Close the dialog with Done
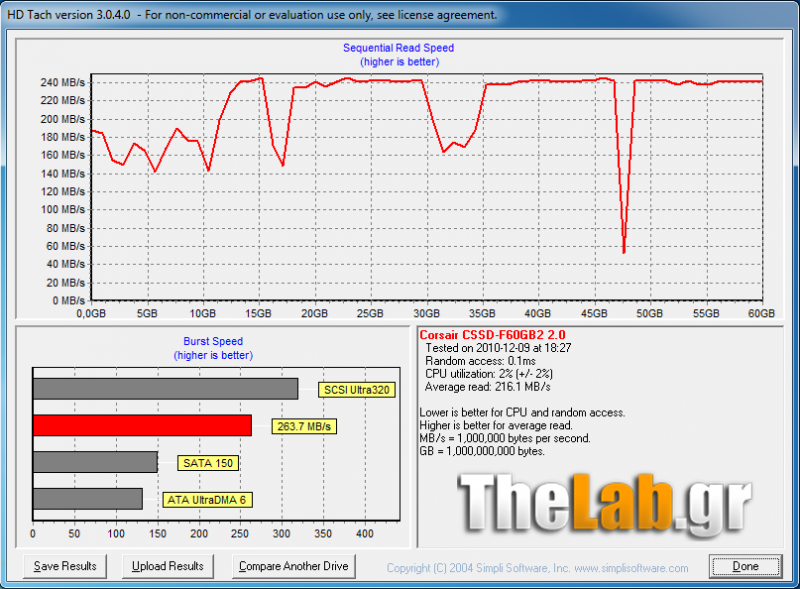Image resolution: width=800 pixels, height=589 pixels. pos(745,566)
